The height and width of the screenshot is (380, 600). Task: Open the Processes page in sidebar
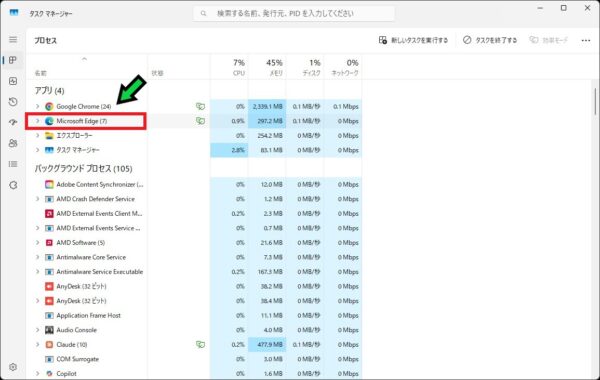[x=13, y=60]
